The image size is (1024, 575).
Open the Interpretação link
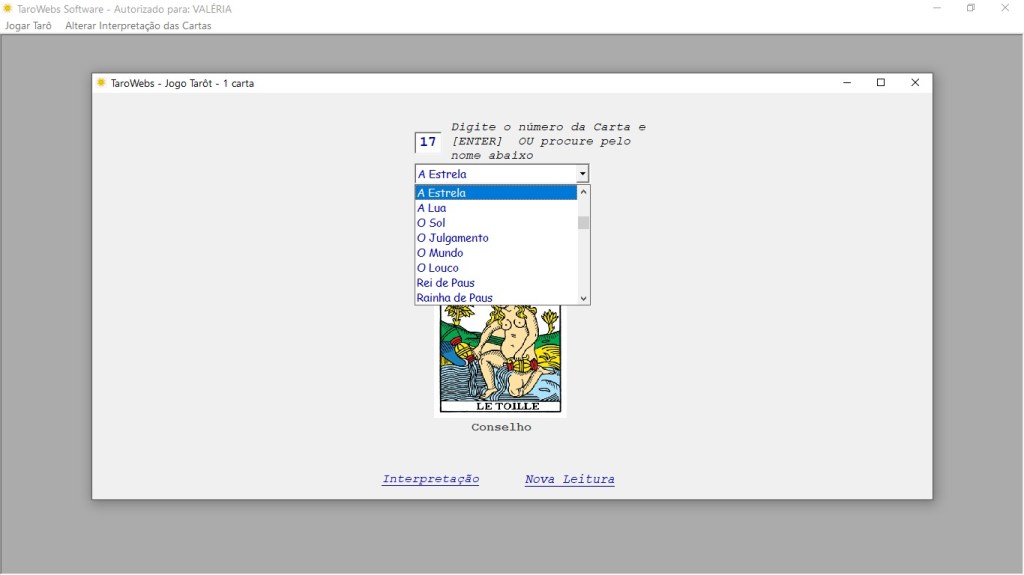(x=430, y=480)
